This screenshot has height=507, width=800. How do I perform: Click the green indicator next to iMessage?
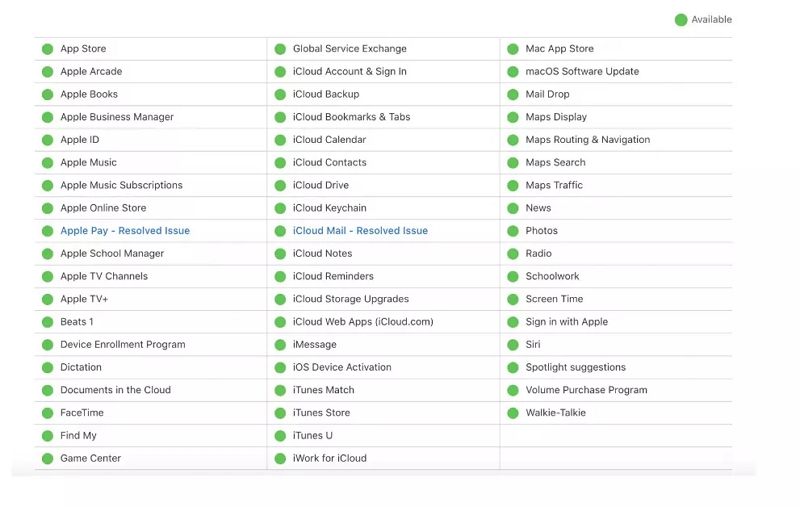coord(280,345)
